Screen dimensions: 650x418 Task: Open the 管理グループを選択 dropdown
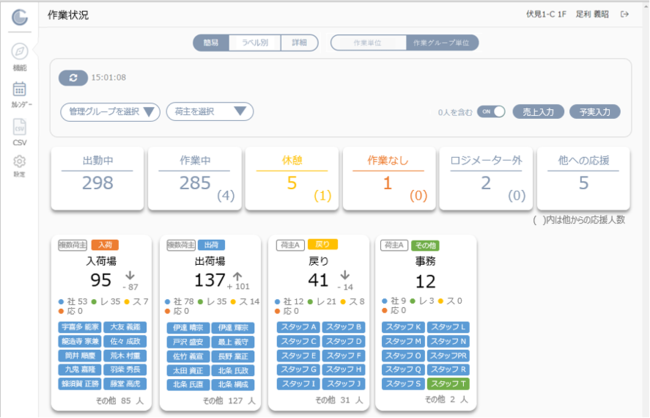click(x=110, y=112)
